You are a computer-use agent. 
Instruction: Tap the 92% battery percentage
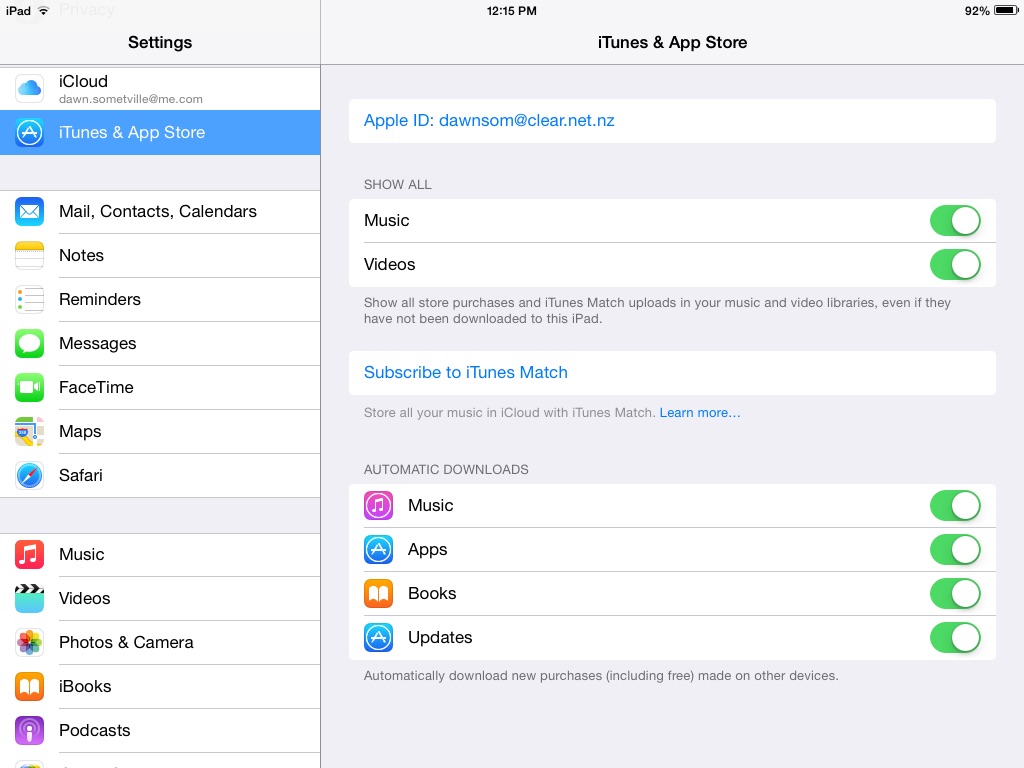tap(976, 11)
